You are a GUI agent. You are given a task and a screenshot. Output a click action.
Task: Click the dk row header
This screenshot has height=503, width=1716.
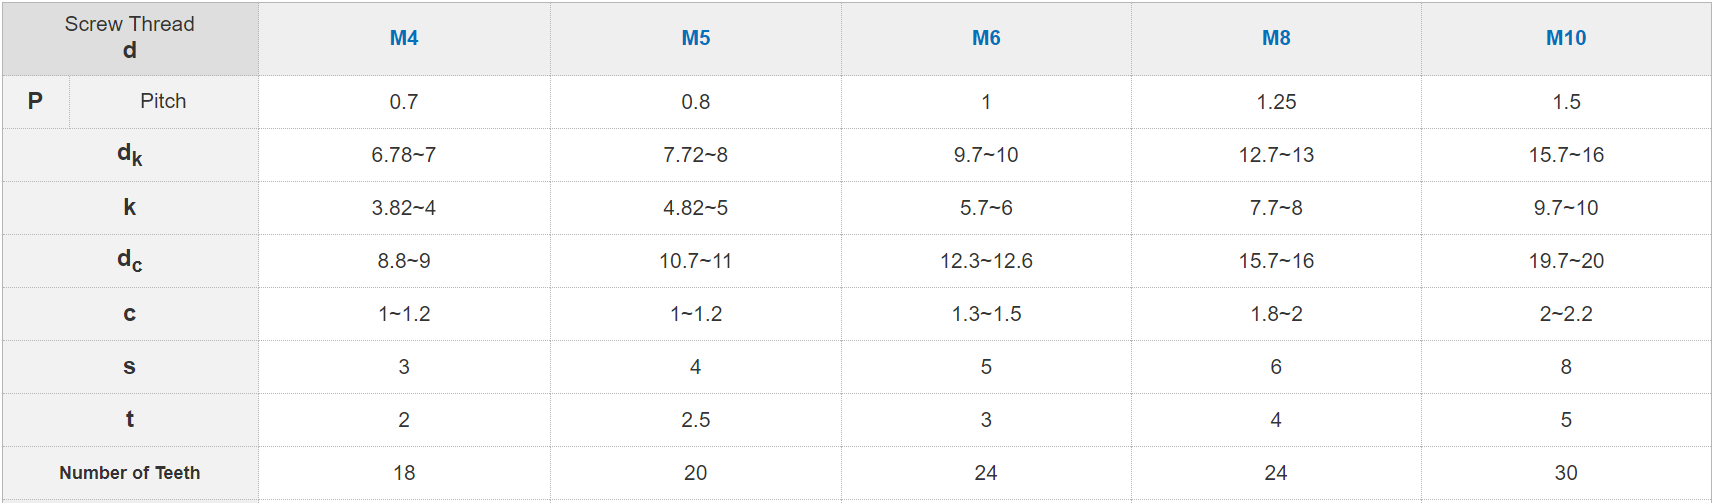[130, 154]
